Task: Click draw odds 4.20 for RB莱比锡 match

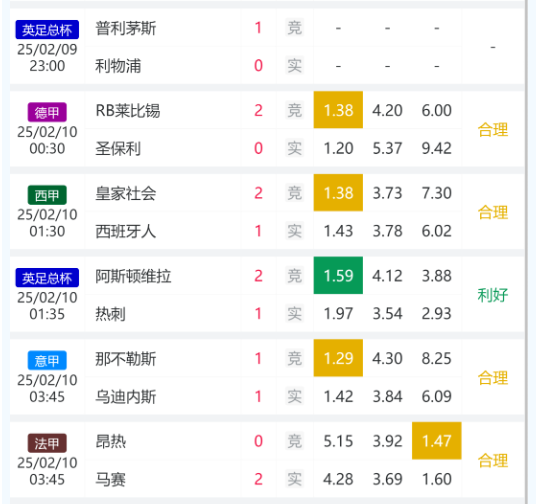Action: pos(388,111)
